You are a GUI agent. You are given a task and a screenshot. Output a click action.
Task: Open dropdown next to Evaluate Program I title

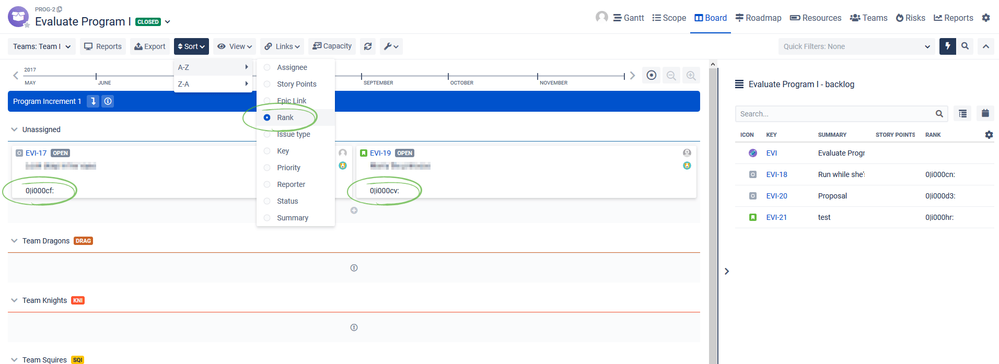click(x=168, y=22)
